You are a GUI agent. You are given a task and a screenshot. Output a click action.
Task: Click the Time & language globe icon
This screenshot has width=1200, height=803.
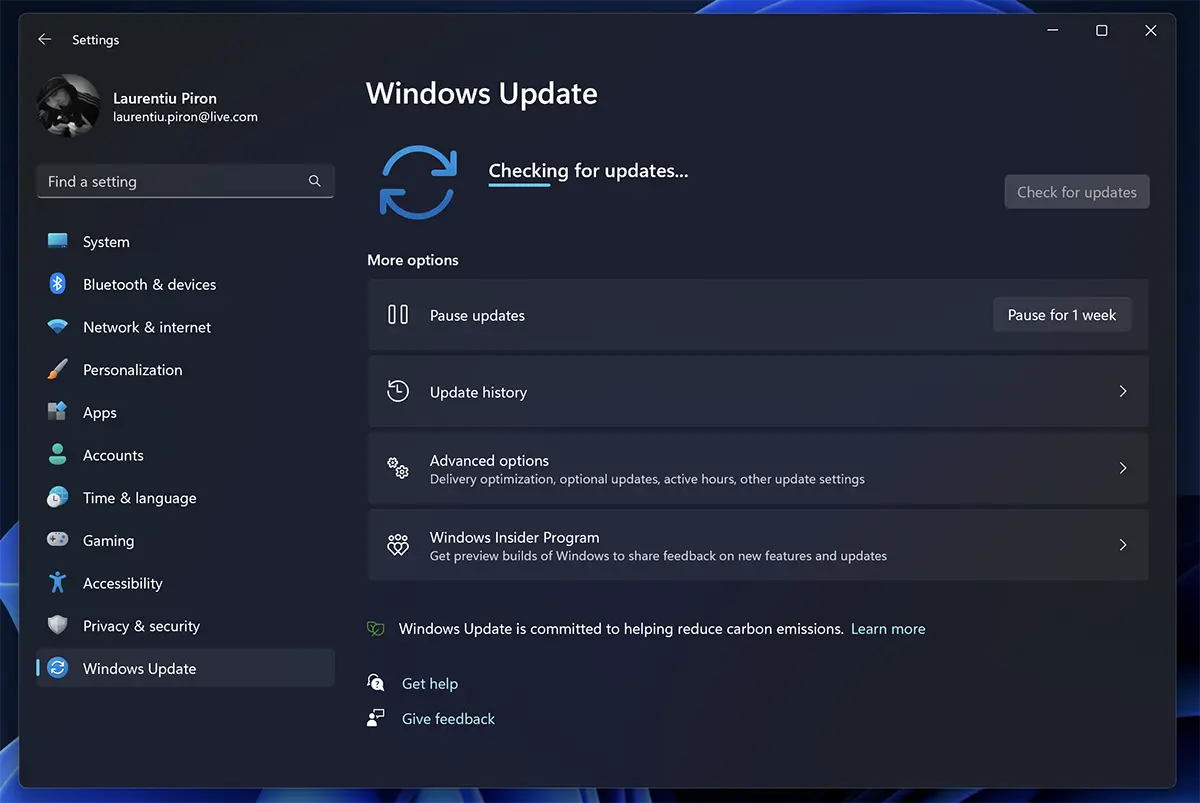[x=58, y=498]
